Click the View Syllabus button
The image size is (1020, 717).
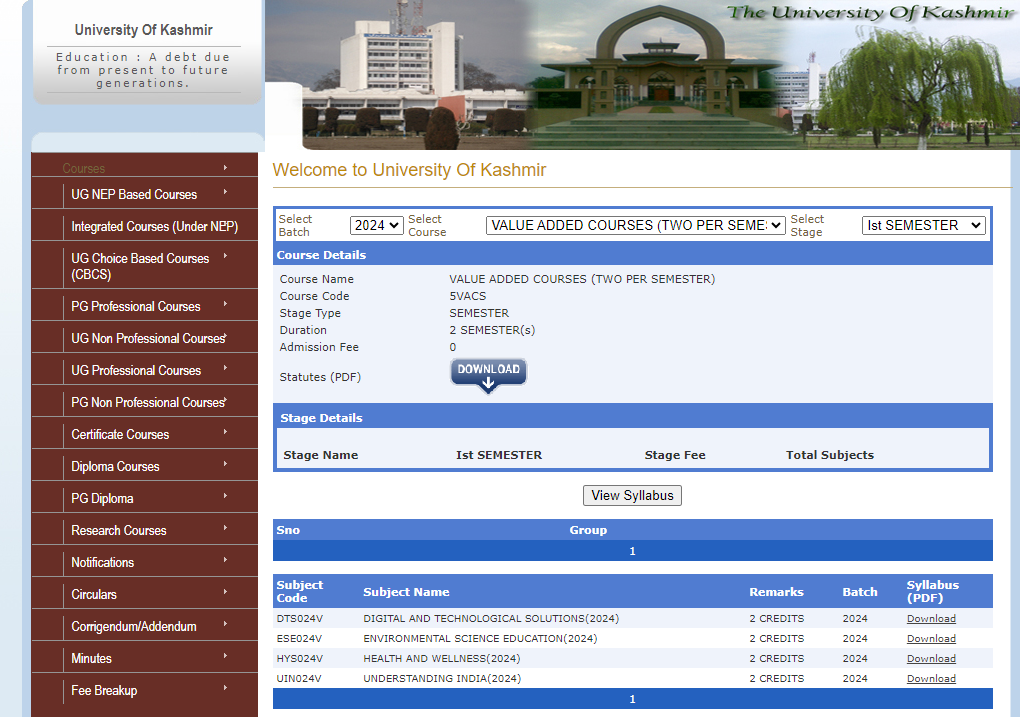tap(632, 495)
